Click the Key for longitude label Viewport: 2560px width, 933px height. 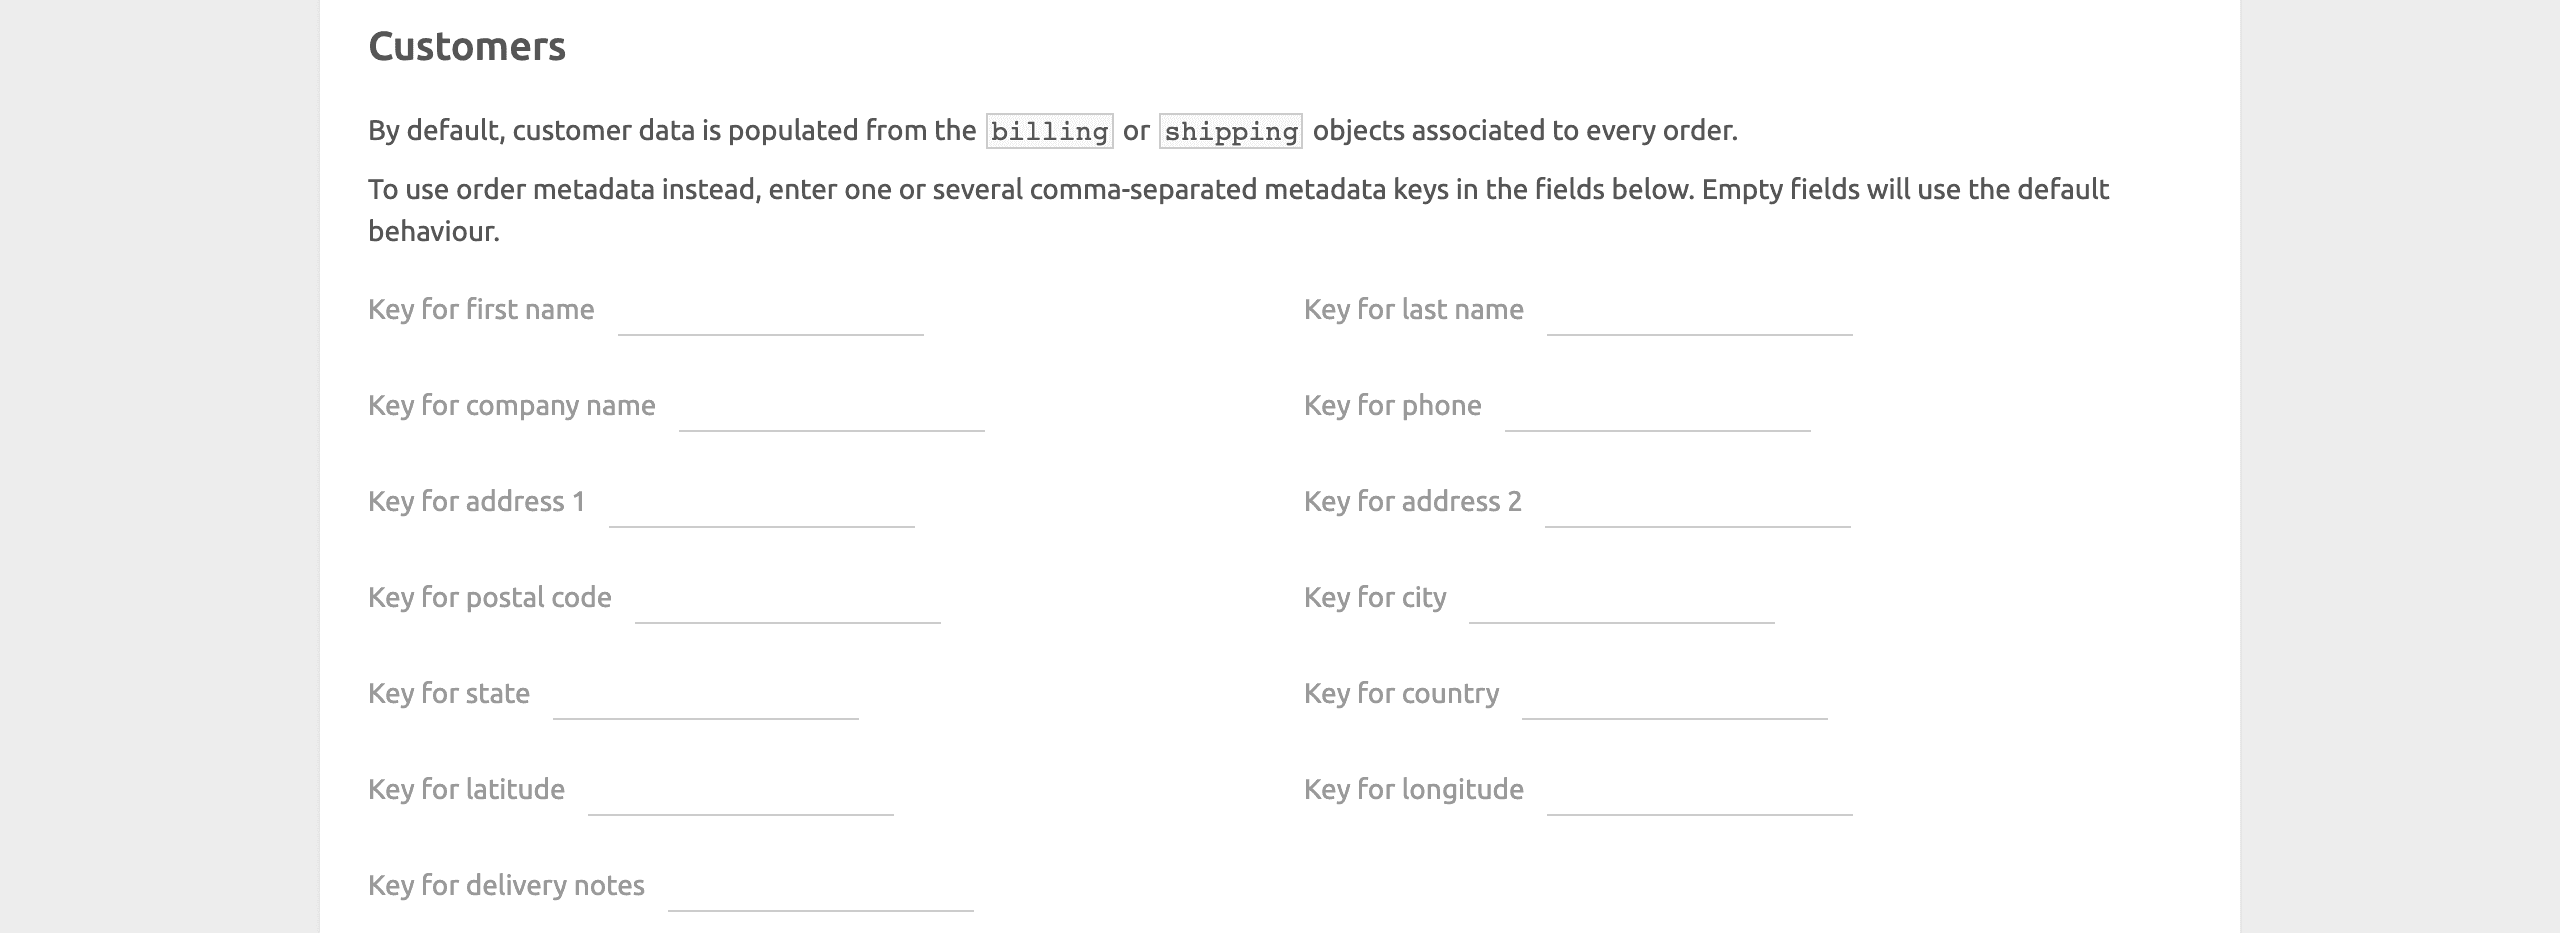click(1413, 788)
